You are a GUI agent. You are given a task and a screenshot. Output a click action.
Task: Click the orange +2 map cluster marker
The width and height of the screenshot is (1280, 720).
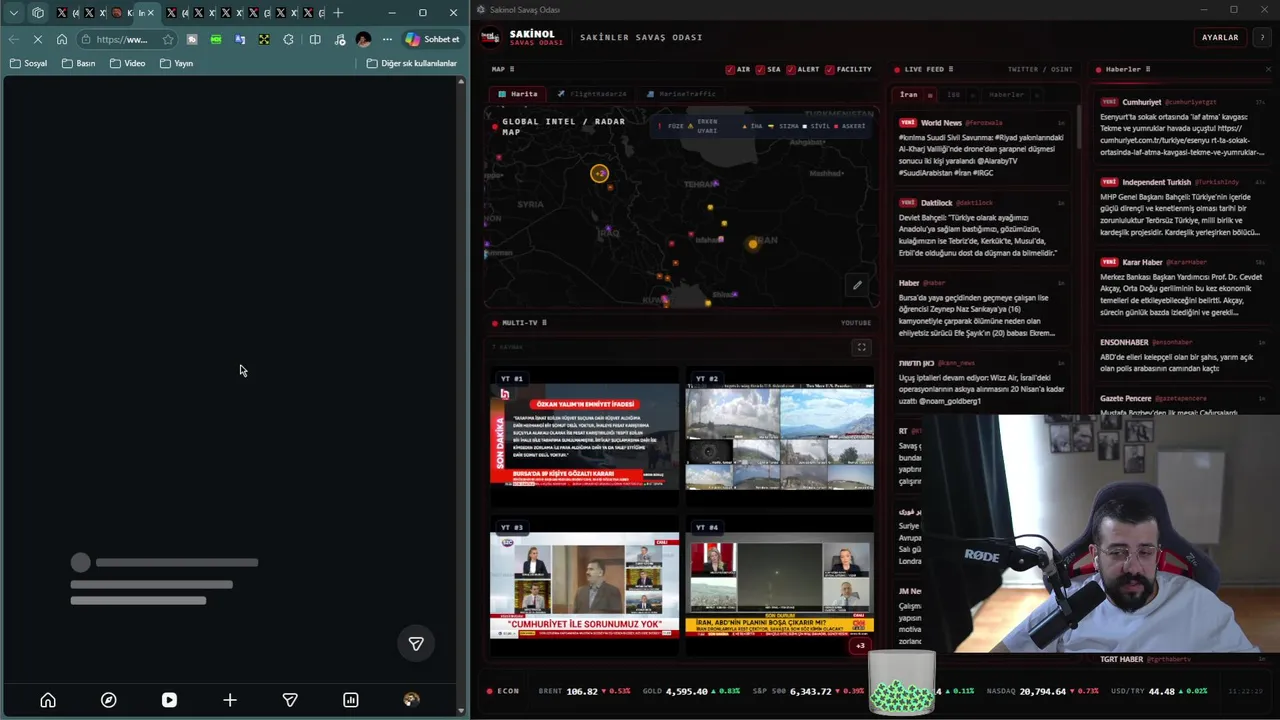click(599, 173)
